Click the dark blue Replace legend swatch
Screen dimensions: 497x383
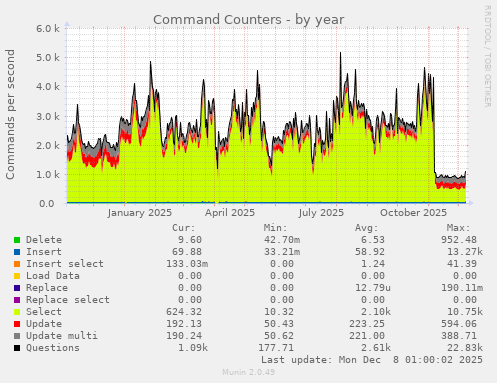(17, 288)
